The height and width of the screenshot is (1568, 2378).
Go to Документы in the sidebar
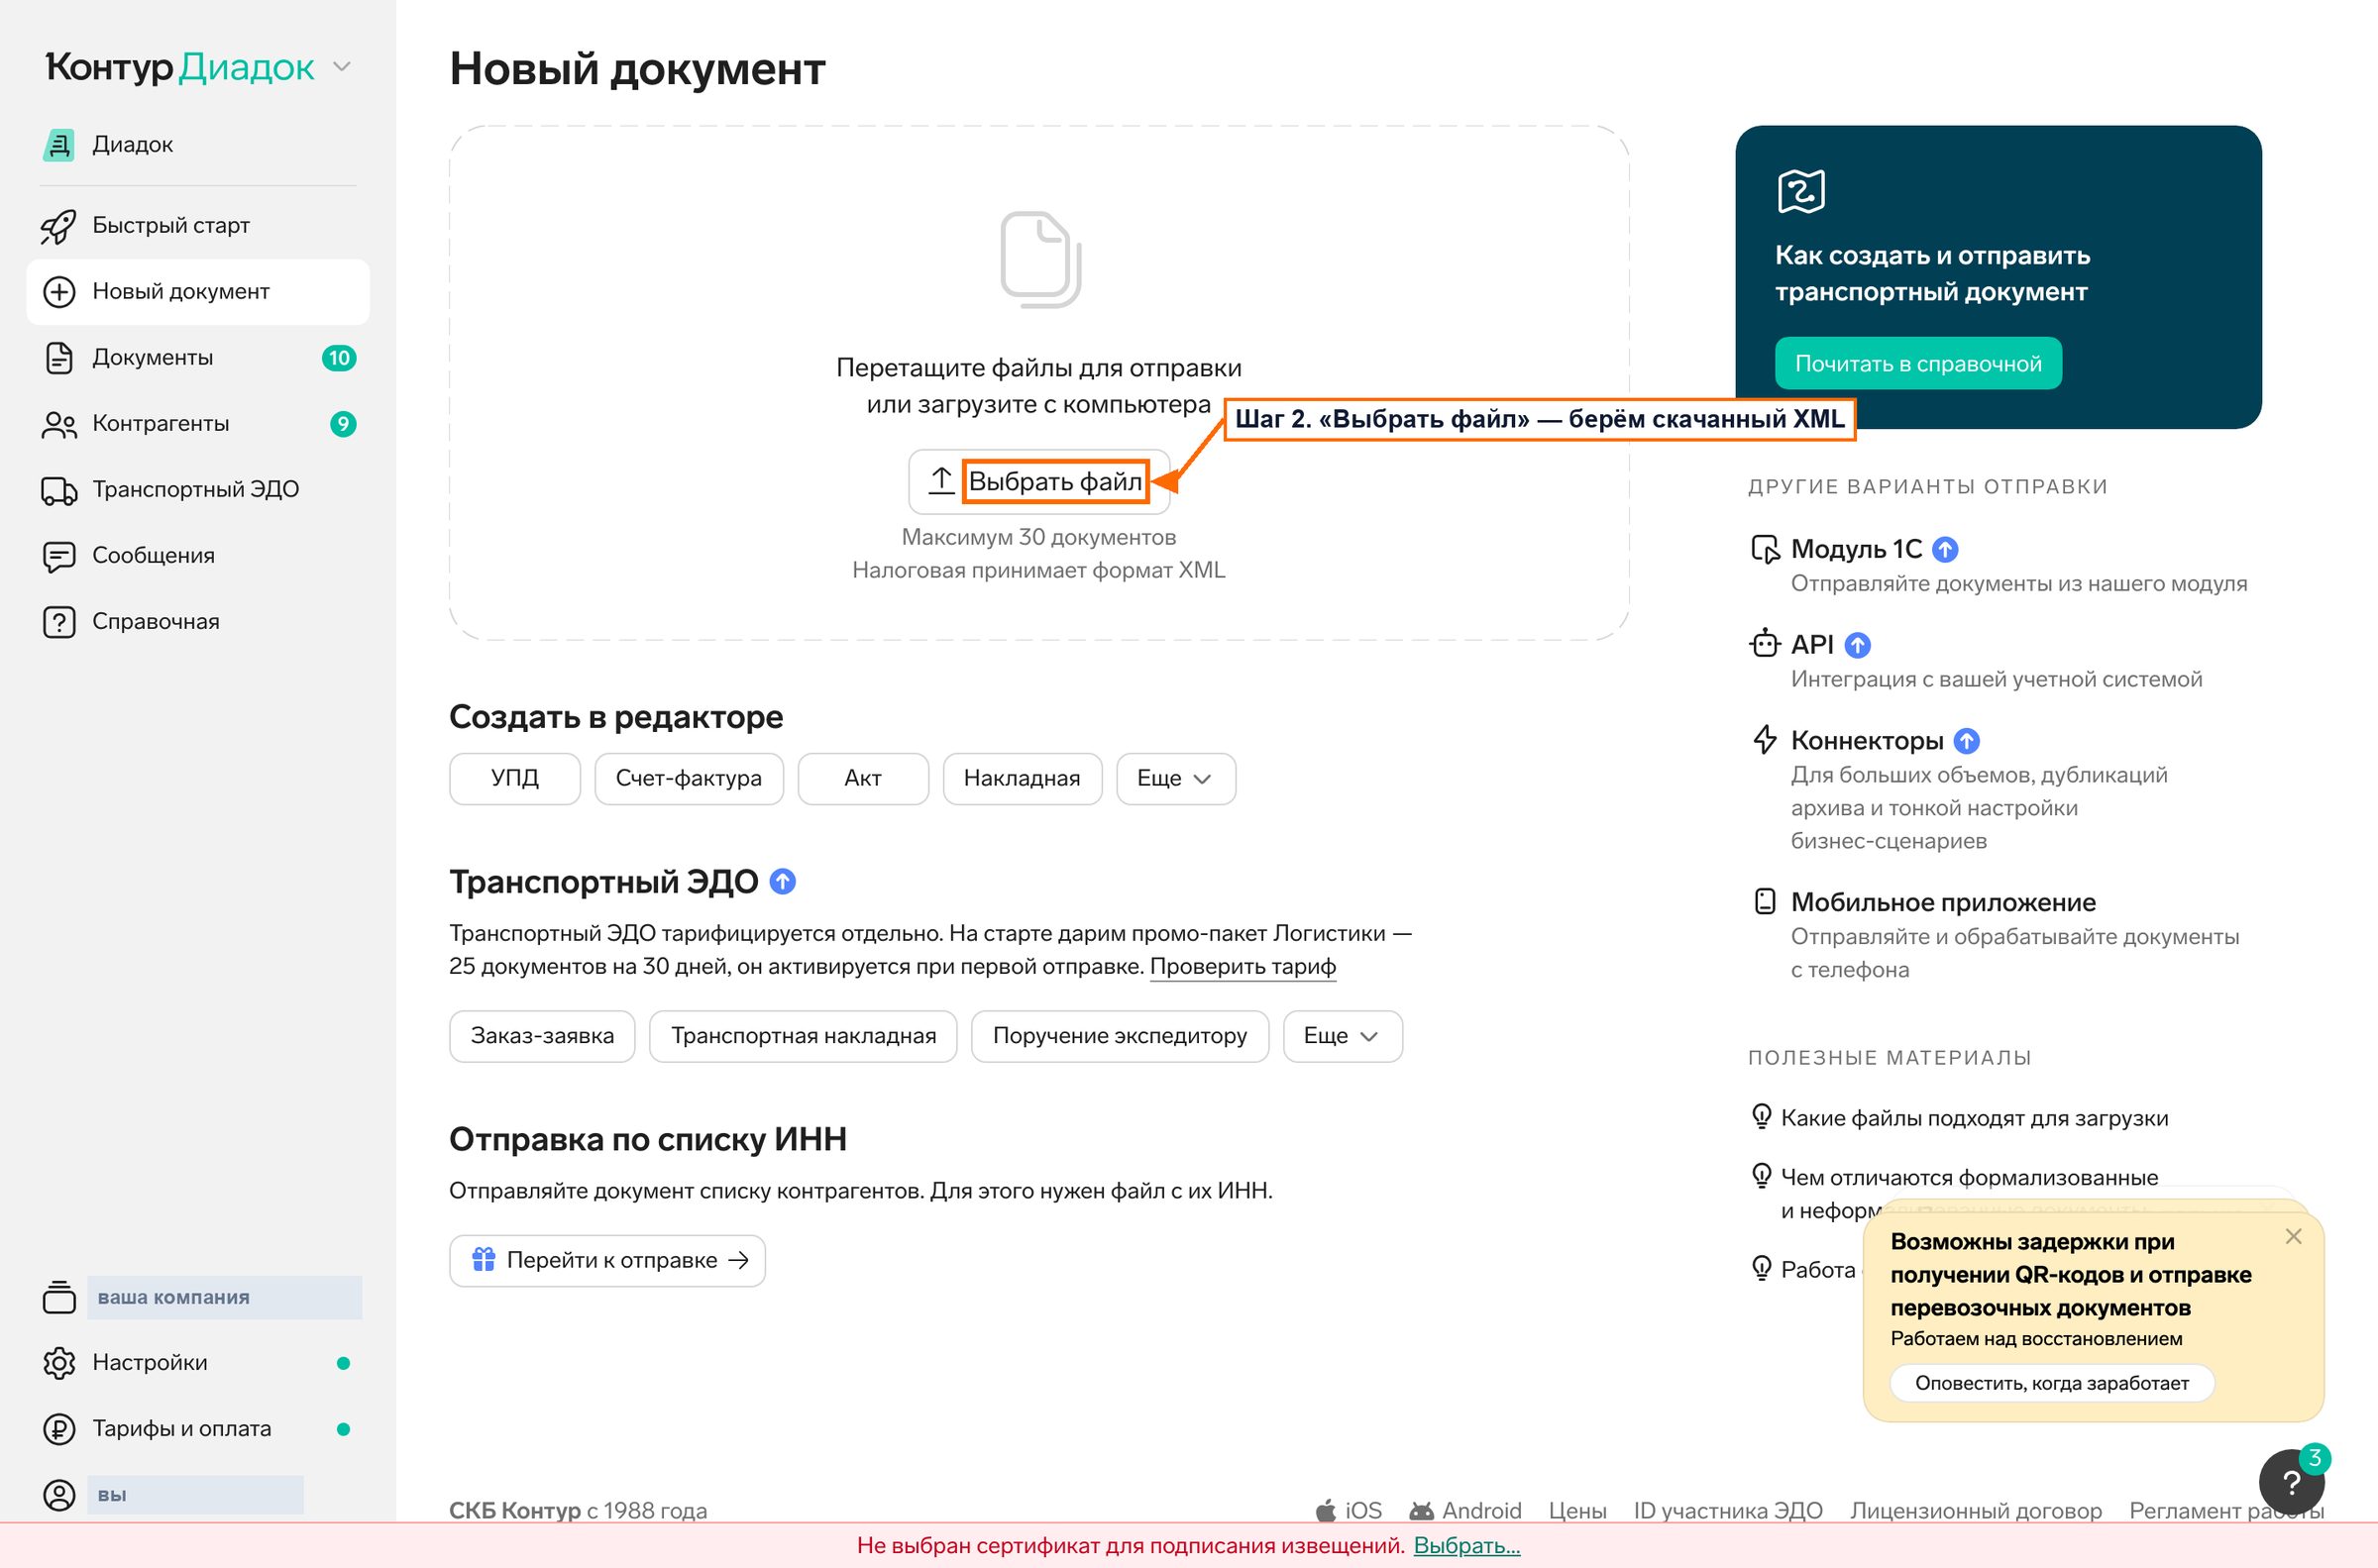click(198, 358)
